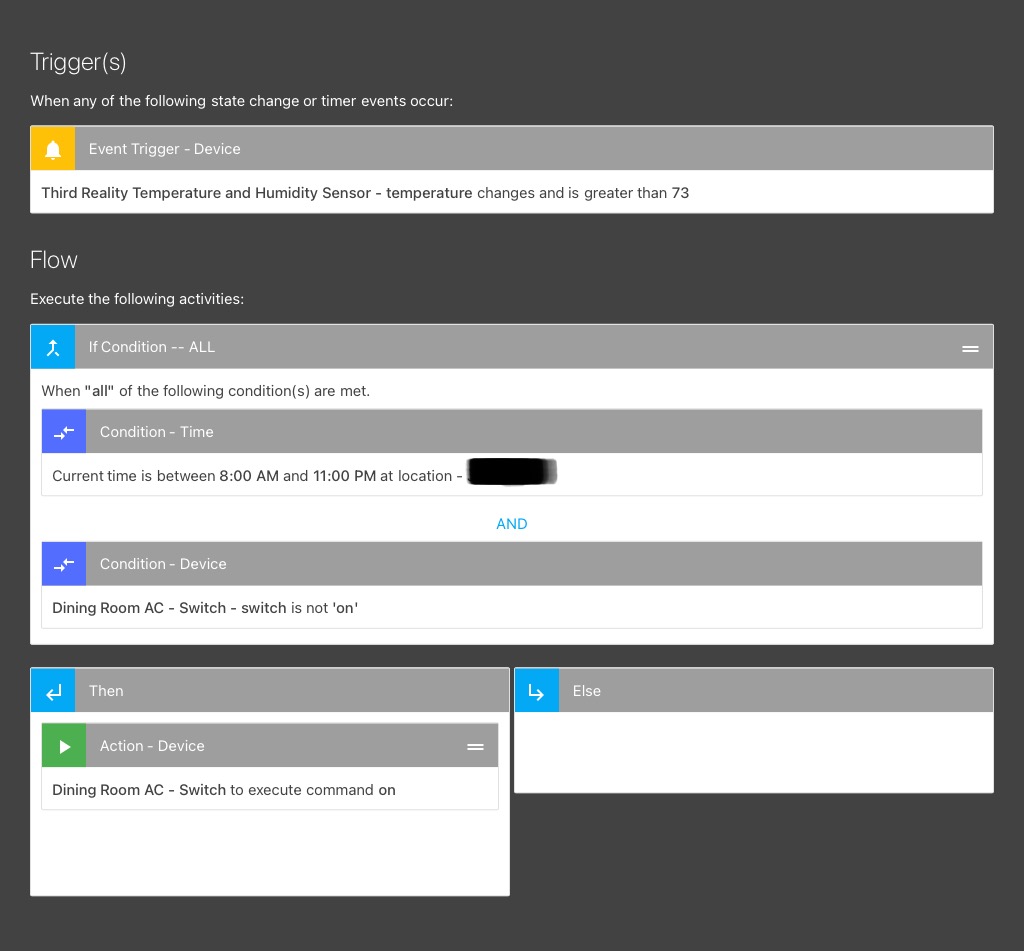Open the Event Trigger - Device header
The height and width of the screenshot is (951, 1024).
(x=512, y=149)
